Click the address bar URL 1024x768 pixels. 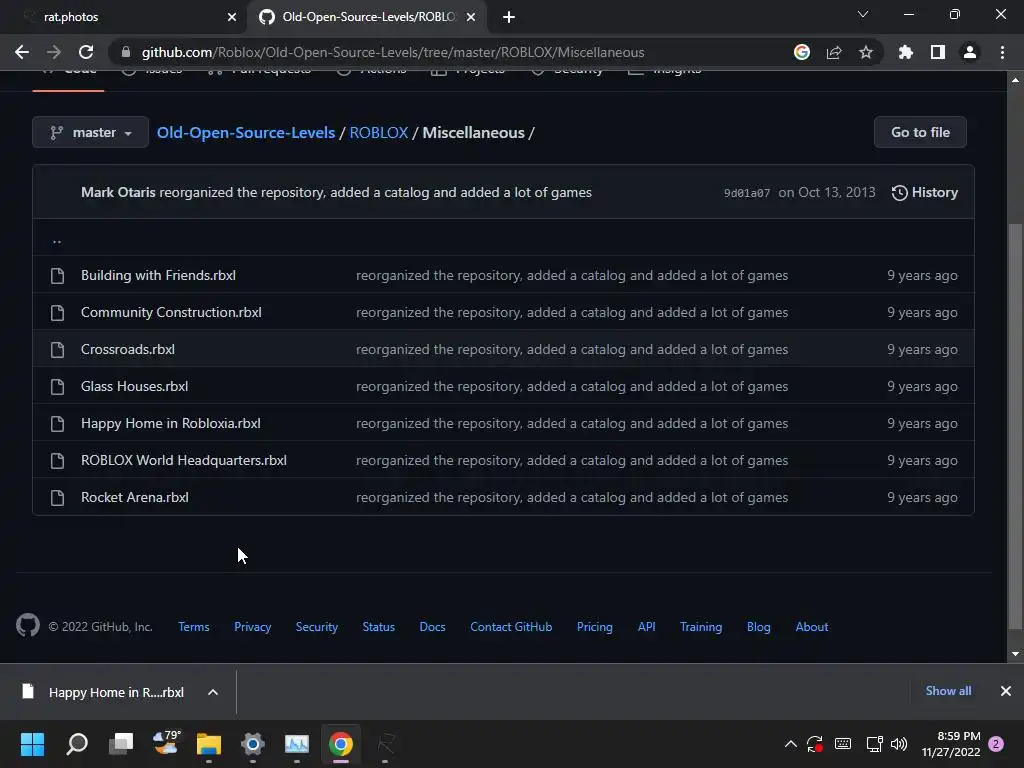pyautogui.click(x=393, y=52)
